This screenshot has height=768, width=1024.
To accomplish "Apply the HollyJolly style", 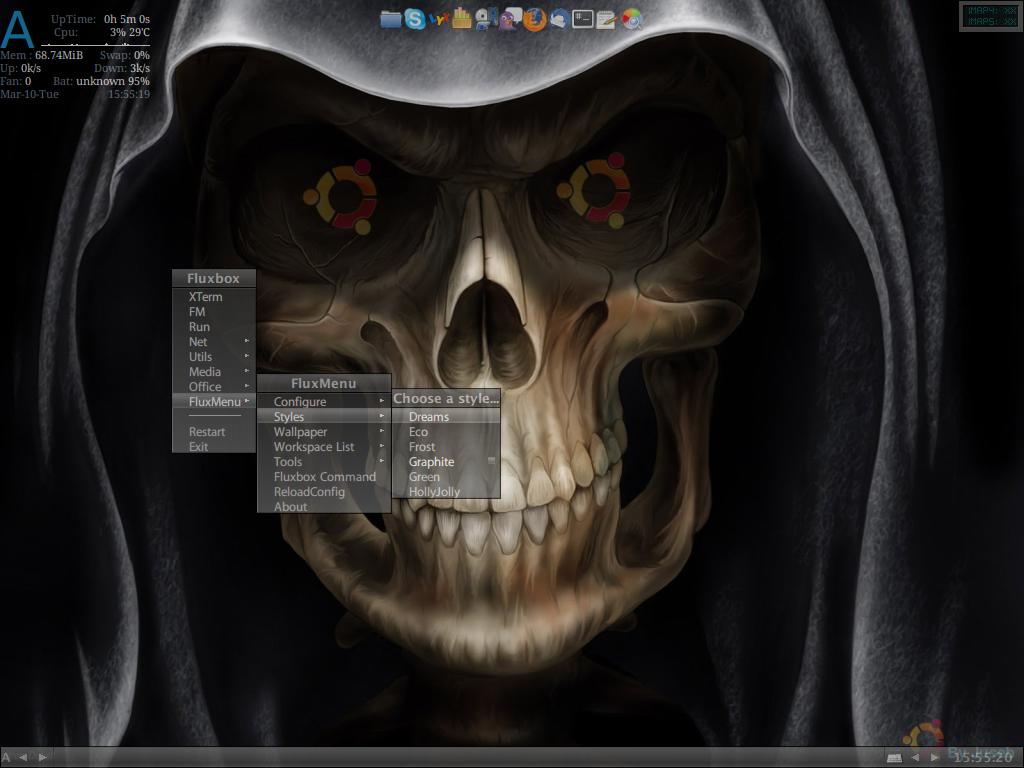I will [446, 491].
